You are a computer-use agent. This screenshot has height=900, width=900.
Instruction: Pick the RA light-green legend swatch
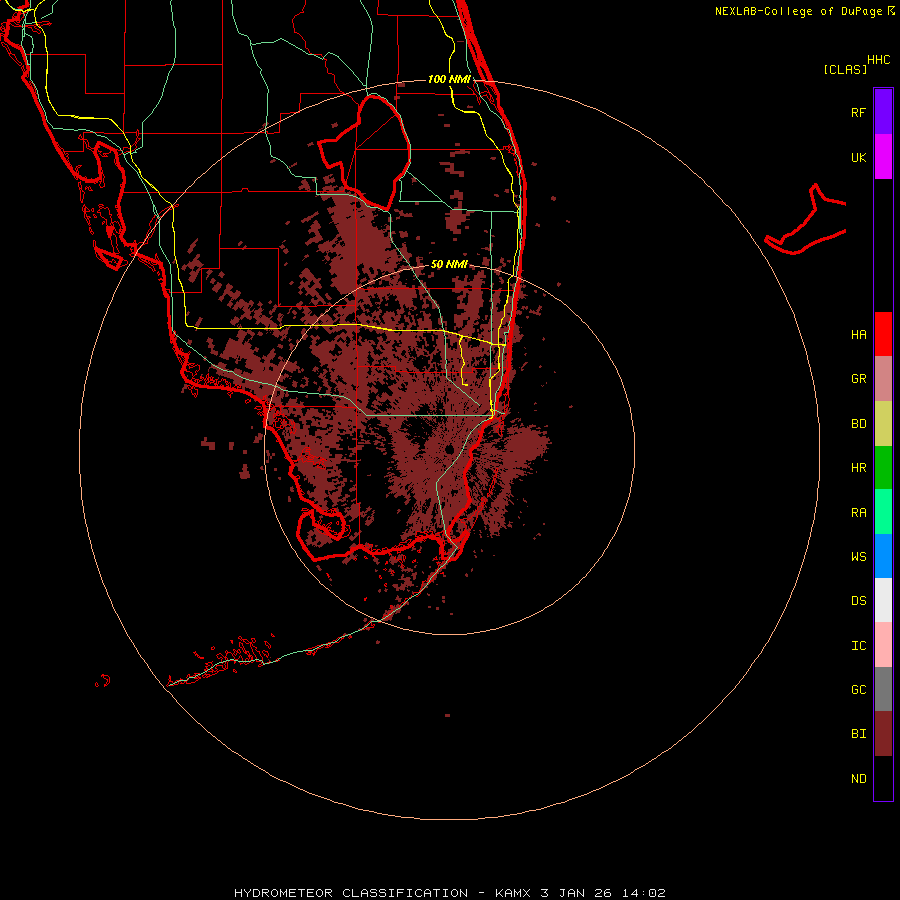click(x=883, y=512)
